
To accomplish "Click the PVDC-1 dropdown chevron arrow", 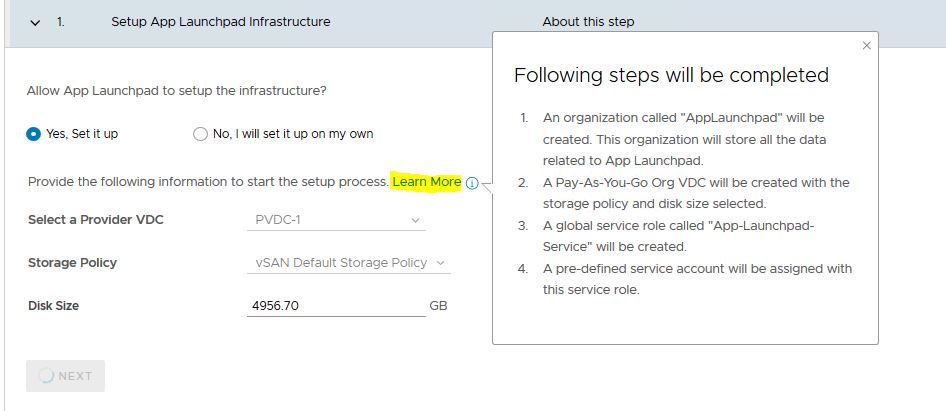I will pyautogui.click(x=415, y=220).
